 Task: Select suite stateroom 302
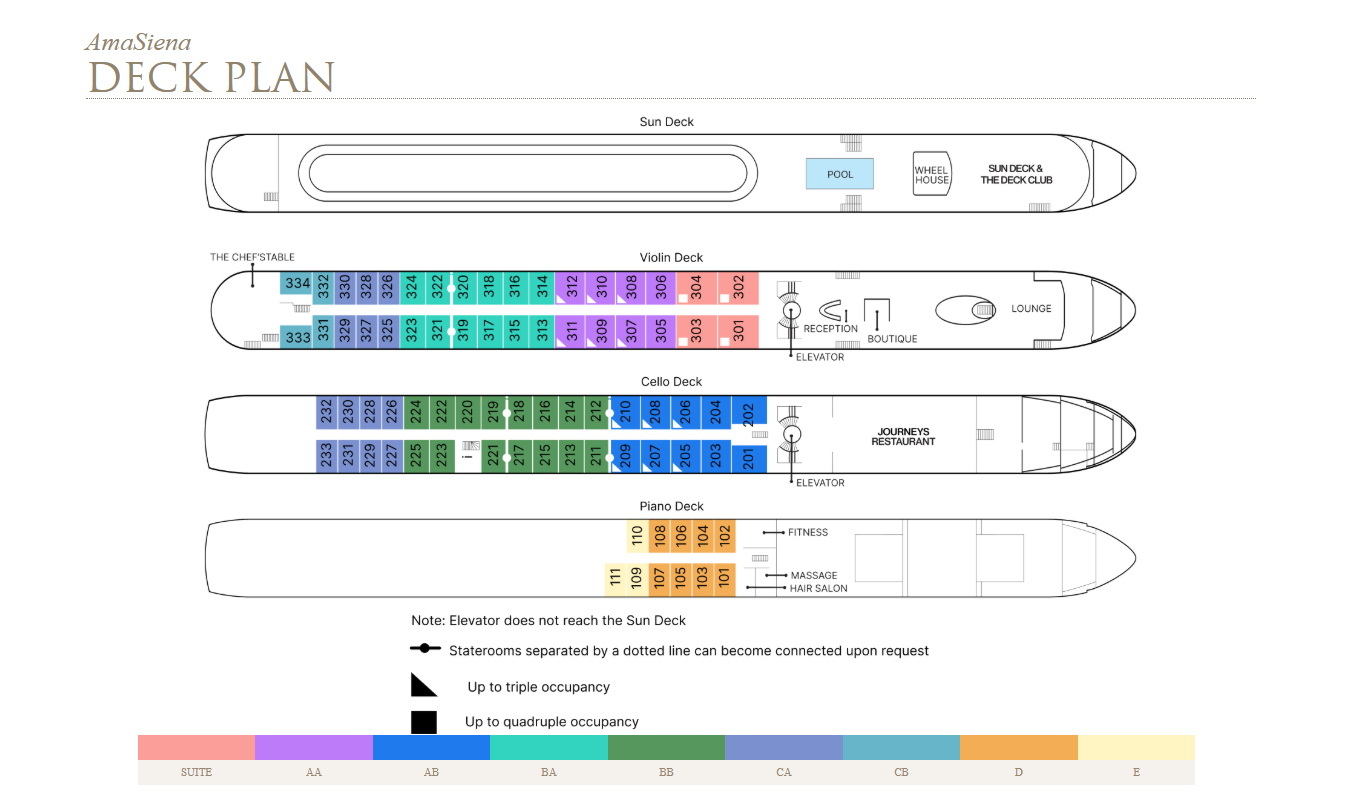click(739, 288)
